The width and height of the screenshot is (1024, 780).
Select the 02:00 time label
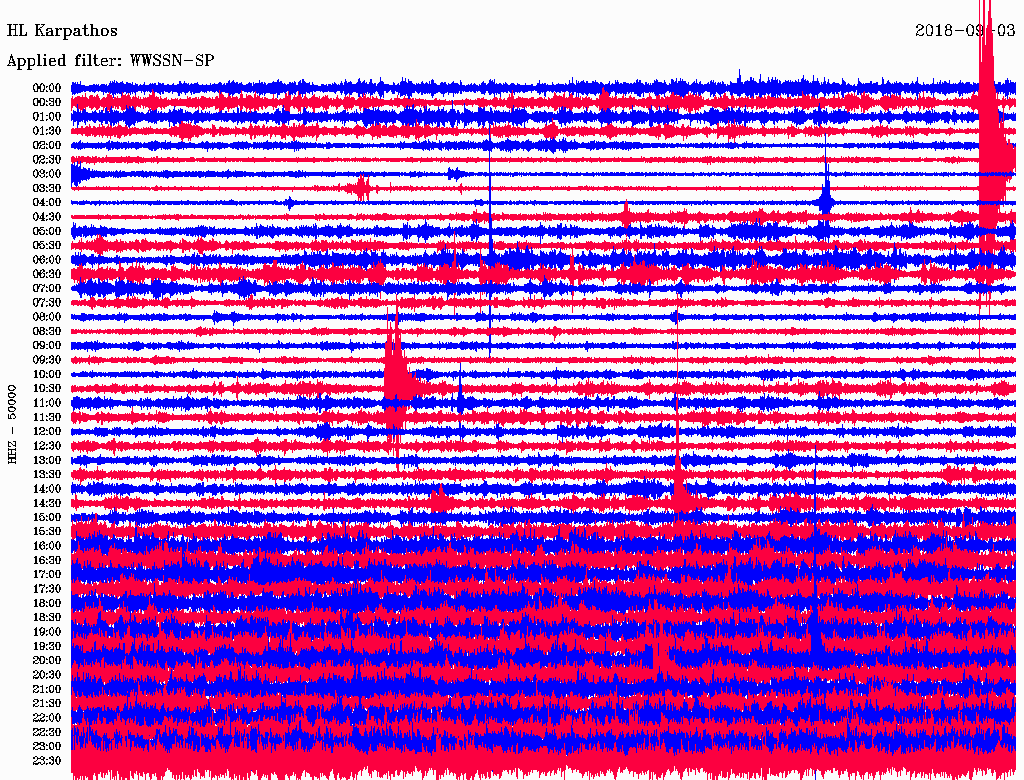click(46, 146)
